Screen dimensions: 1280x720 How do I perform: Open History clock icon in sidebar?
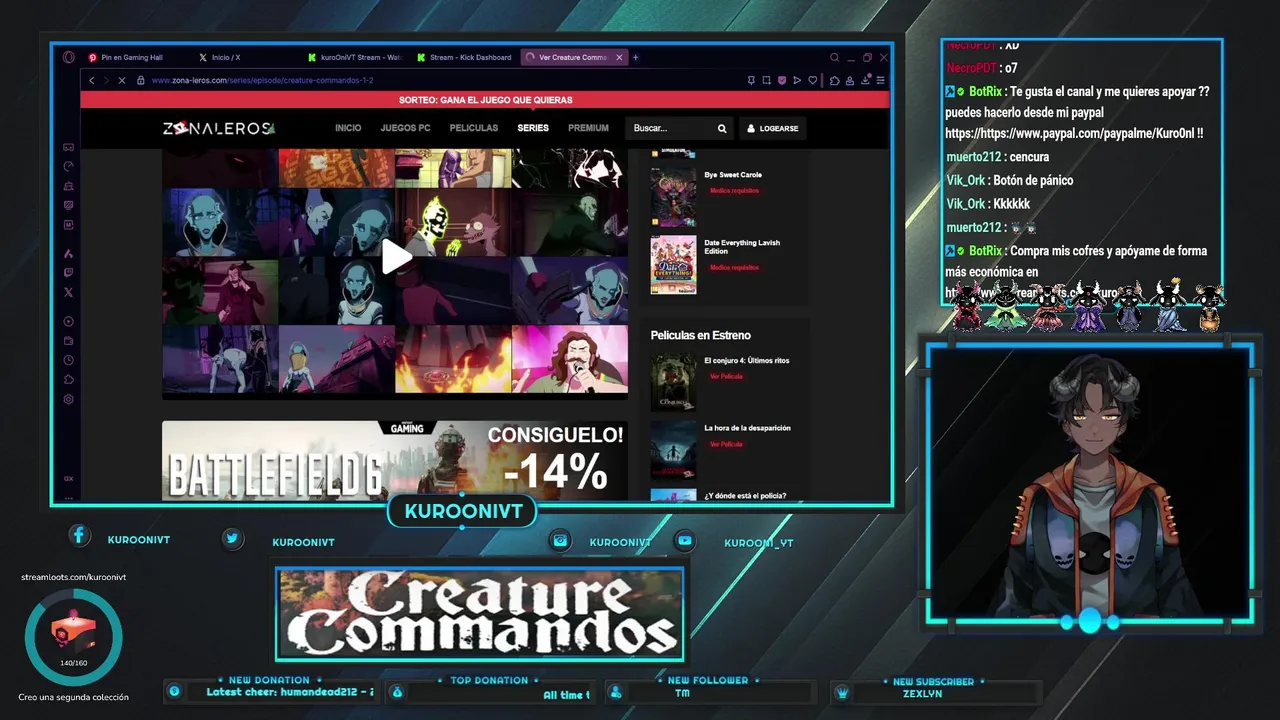[x=68, y=360]
